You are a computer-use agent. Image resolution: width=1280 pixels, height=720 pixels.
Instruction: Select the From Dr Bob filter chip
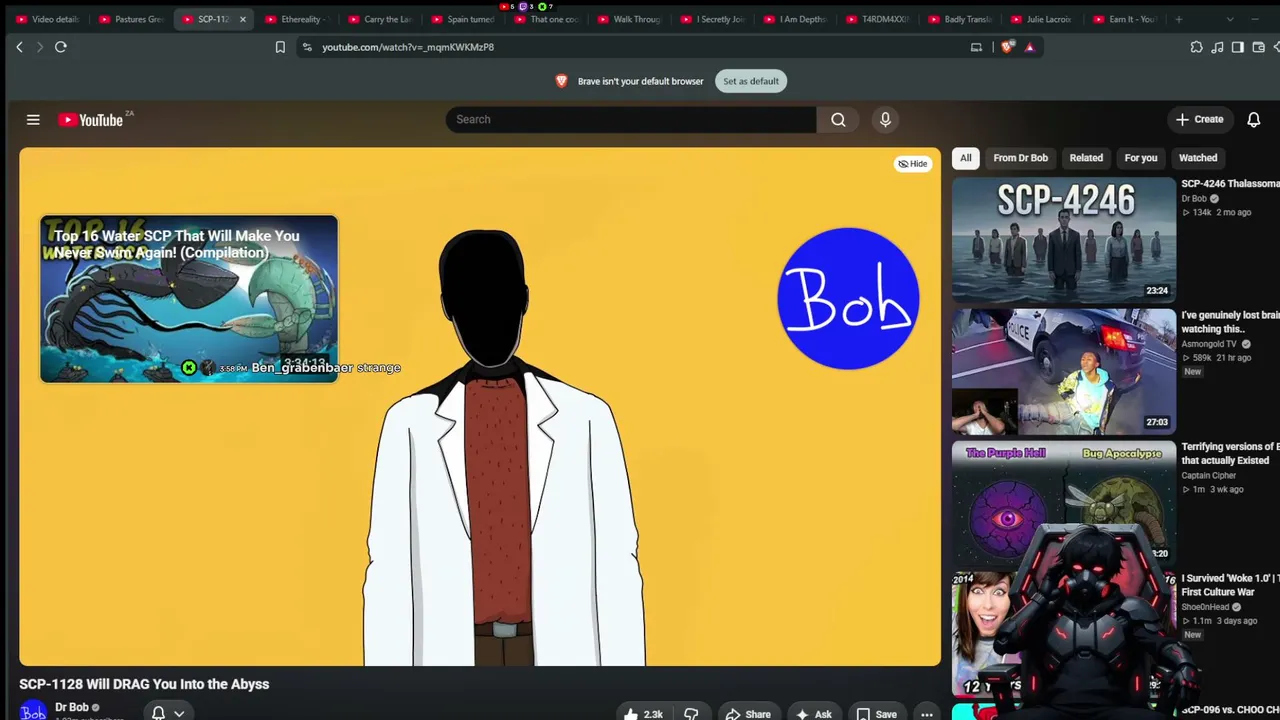[x=1020, y=158]
